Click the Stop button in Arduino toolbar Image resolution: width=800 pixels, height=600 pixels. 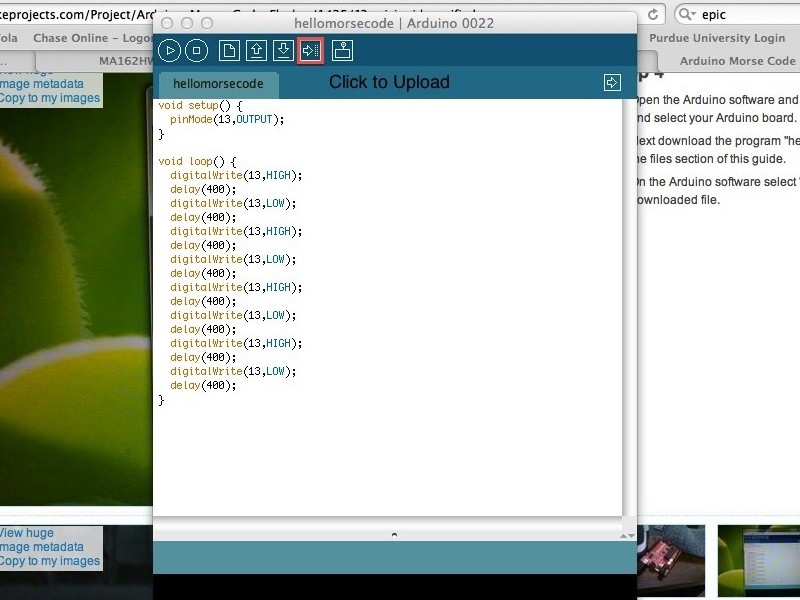tap(196, 51)
